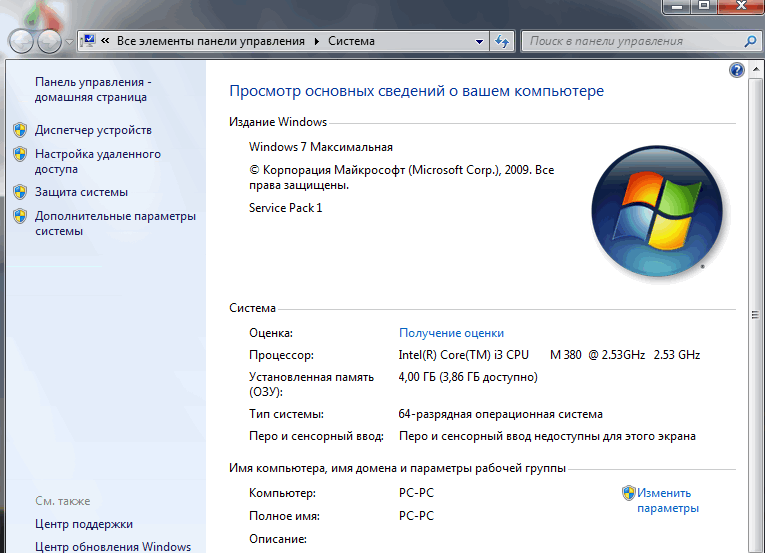Select 'Система' breadcrumb in address bar
Image resolution: width=765 pixels, height=553 pixels.
350,41
